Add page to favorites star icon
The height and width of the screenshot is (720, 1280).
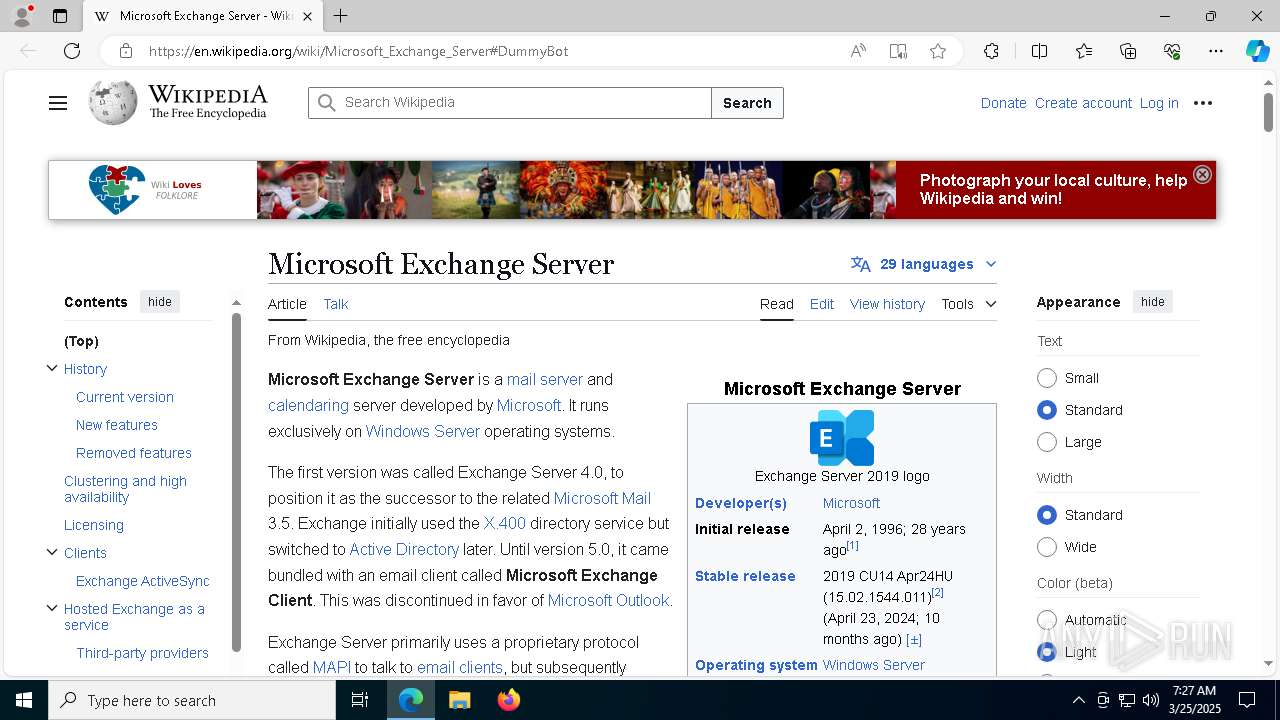(x=938, y=51)
